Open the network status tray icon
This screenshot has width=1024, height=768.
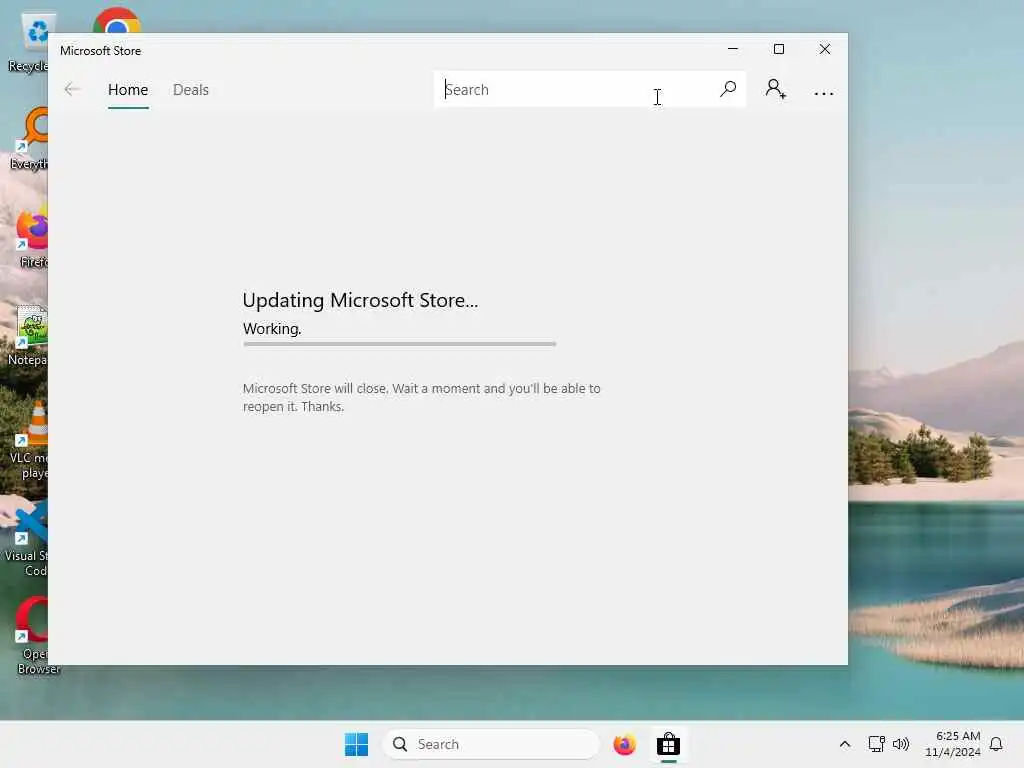pos(876,744)
